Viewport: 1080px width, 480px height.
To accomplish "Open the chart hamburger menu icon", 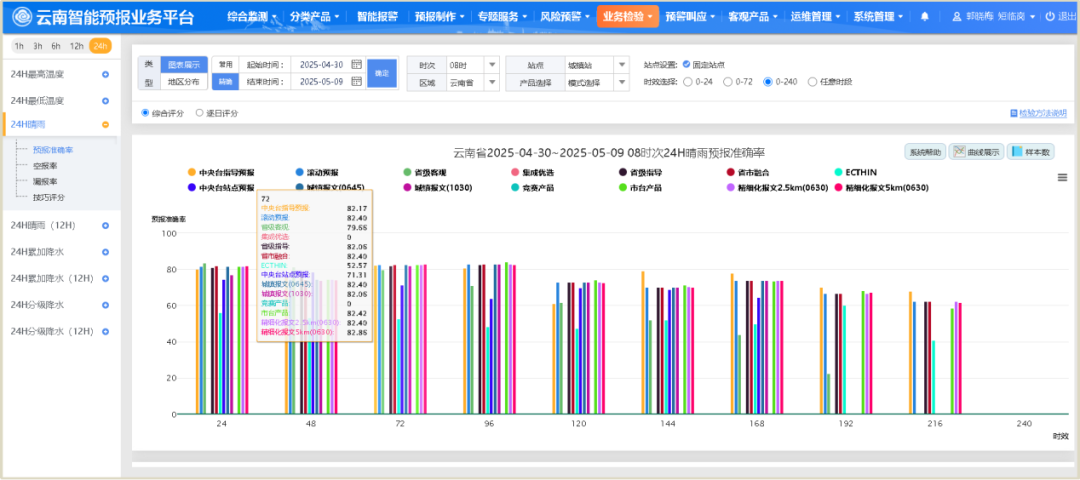I will point(1062,177).
